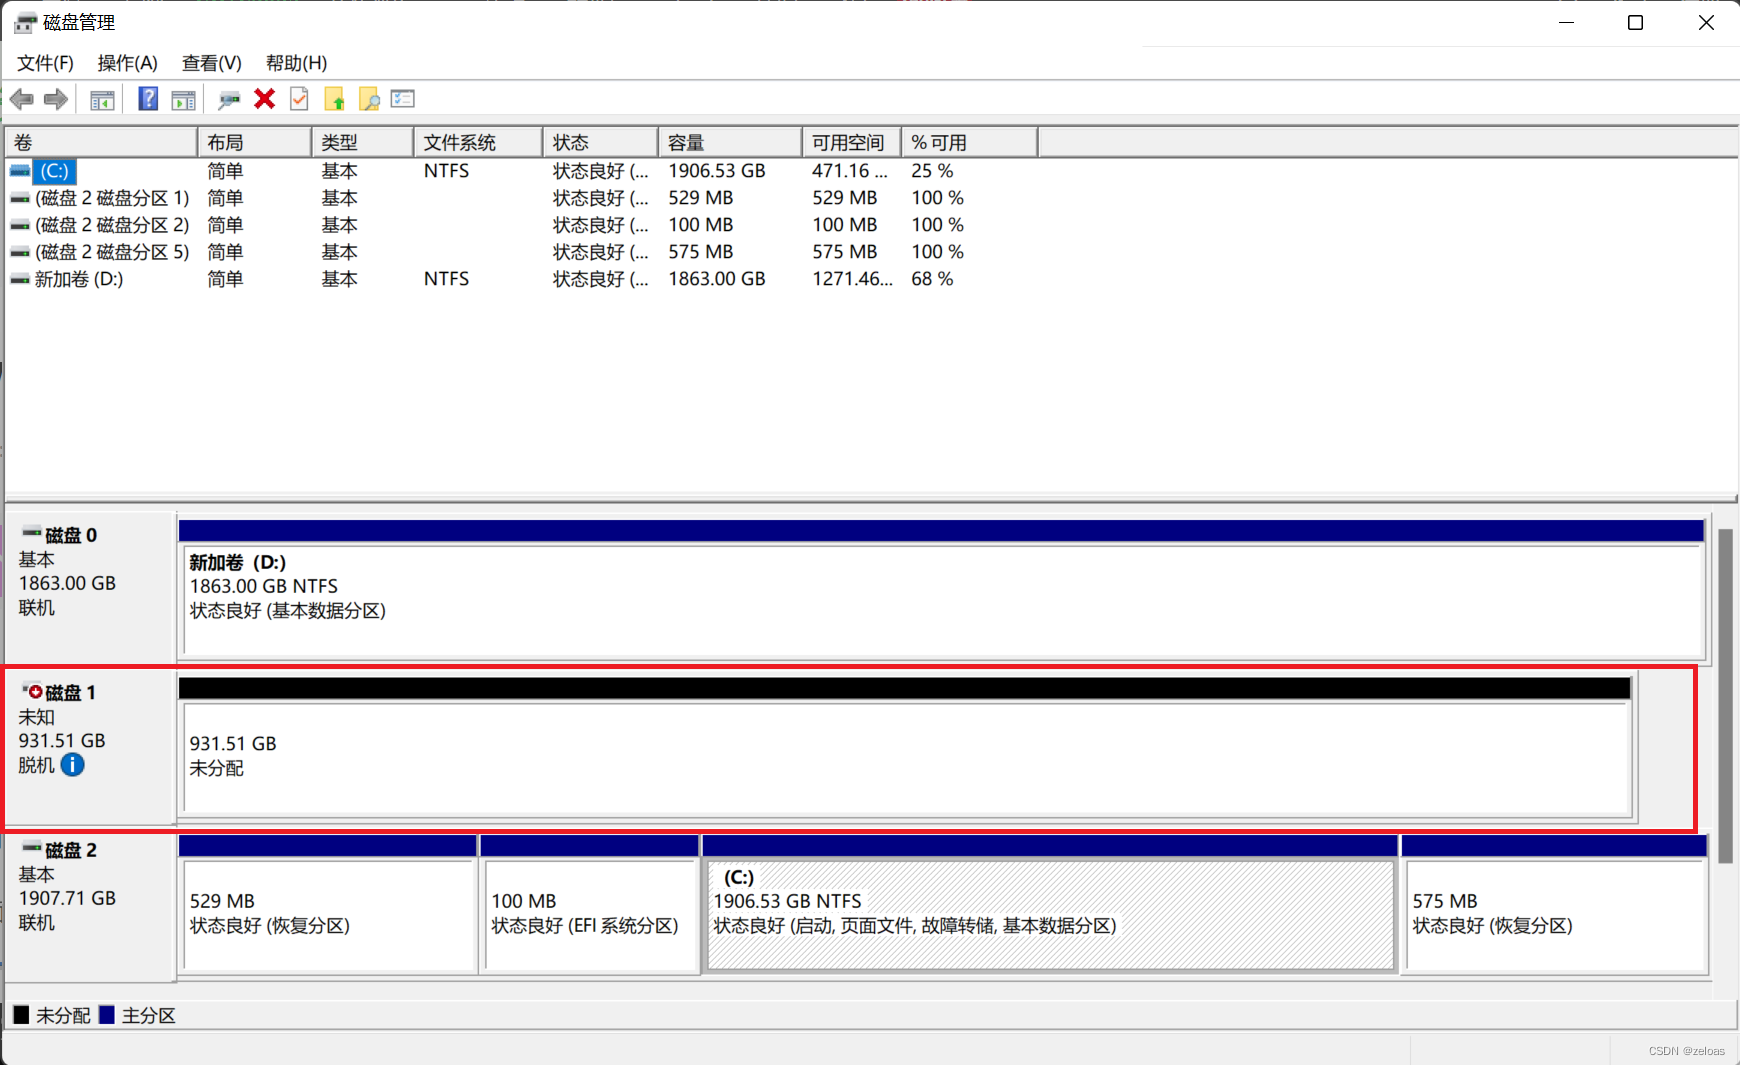Click the back navigation arrow
The width and height of the screenshot is (1740, 1065).
point(21,98)
